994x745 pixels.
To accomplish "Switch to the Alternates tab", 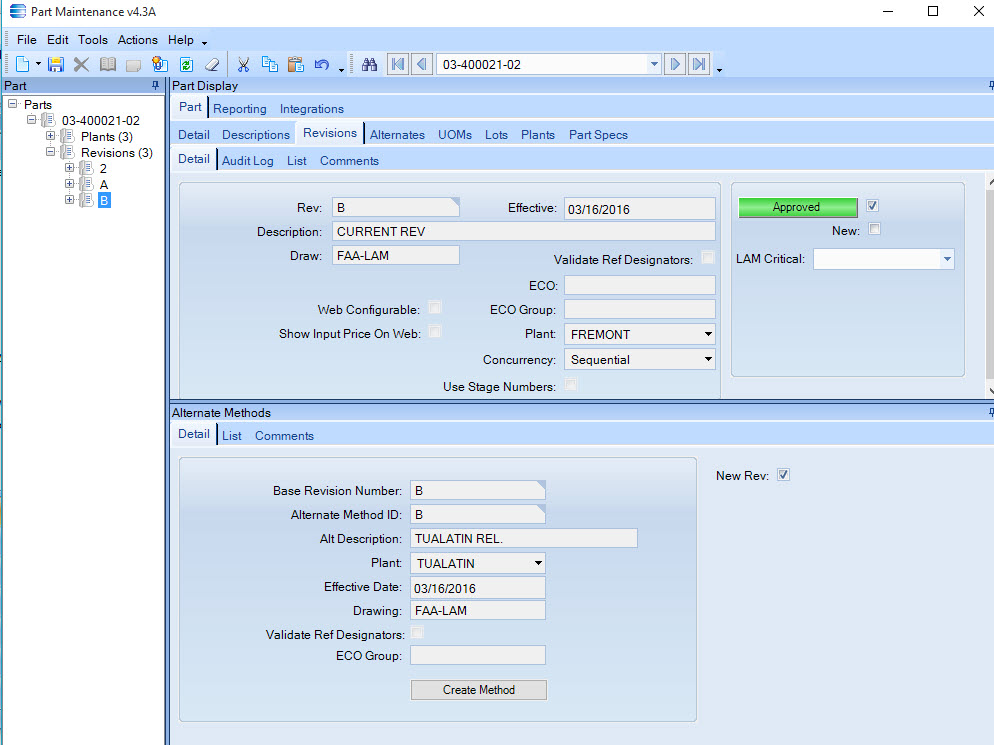I will (x=397, y=133).
